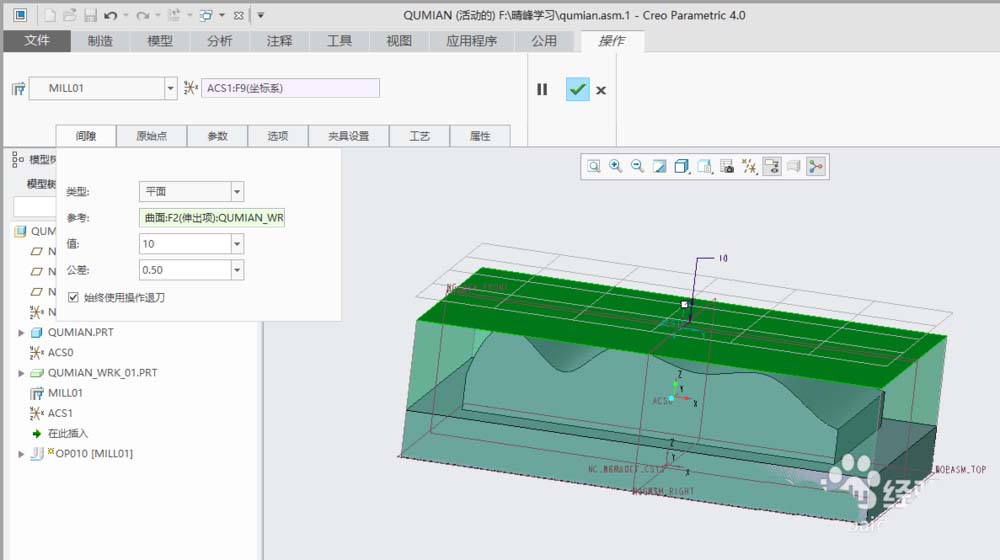Open the 原始点 dashboard tab
Image resolution: width=1000 pixels, height=560 pixels.
point(152,136)
